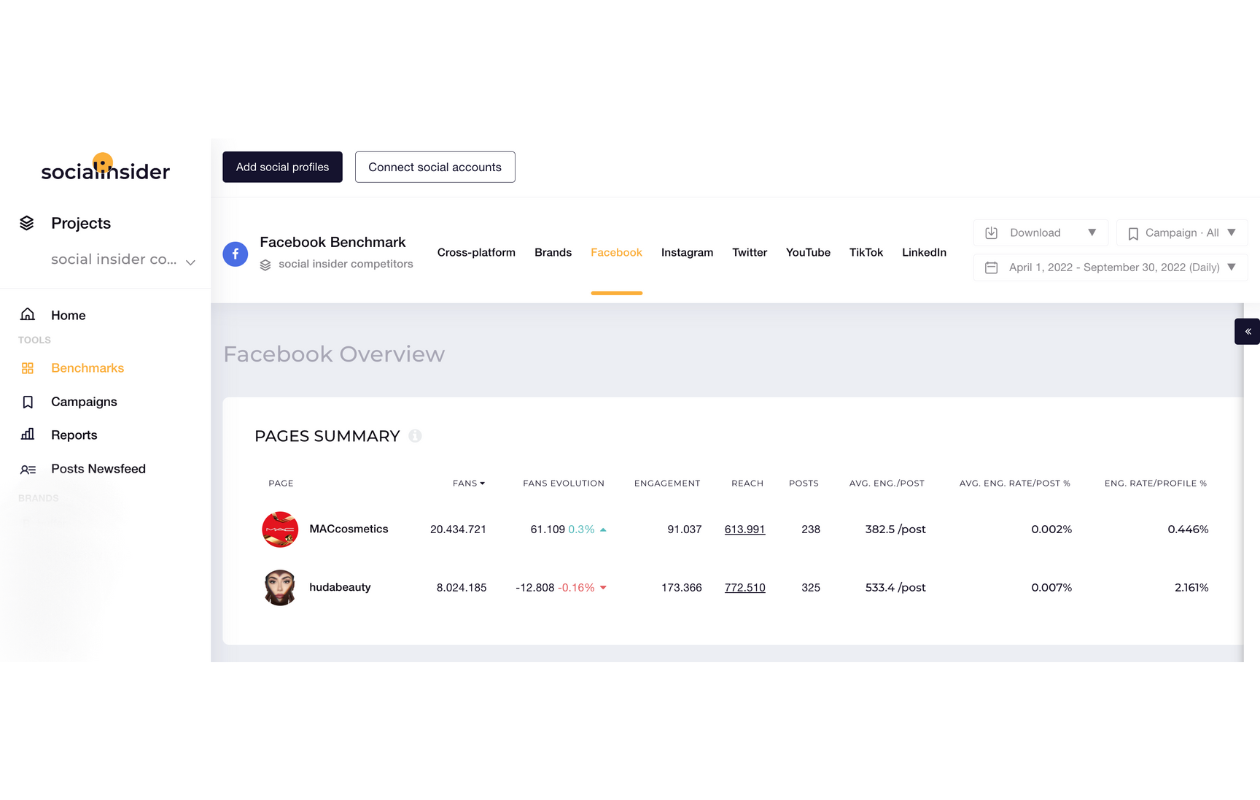Click Add social profiles button
The width and height of the screenshot is (1260, 800).
pyautogui.click(x=282, y=167)
